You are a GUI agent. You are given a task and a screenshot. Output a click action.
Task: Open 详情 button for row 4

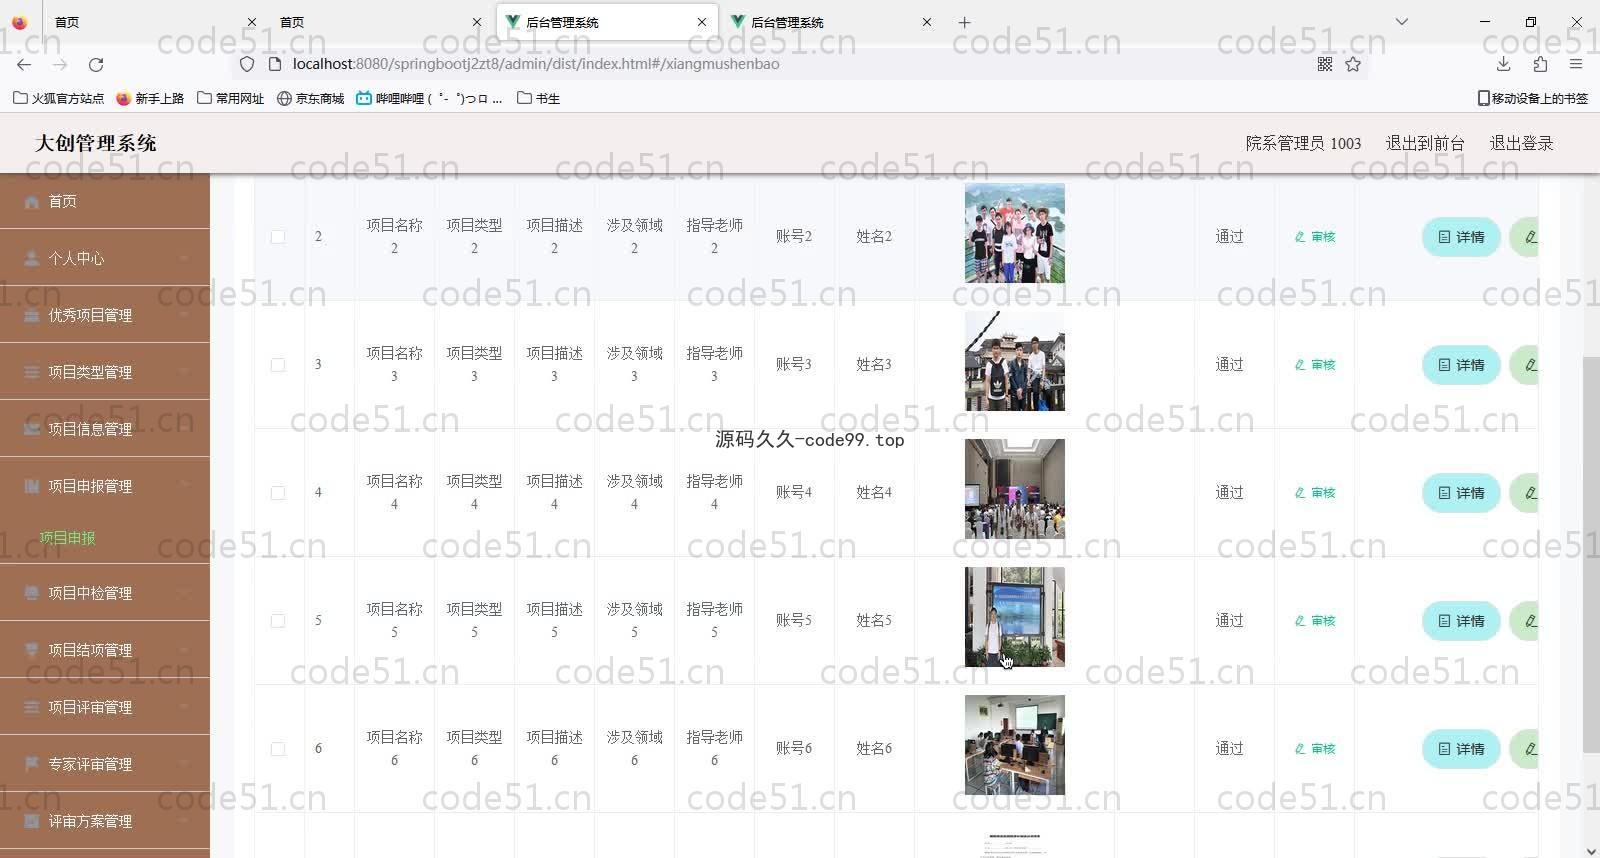pos(1461,493)
